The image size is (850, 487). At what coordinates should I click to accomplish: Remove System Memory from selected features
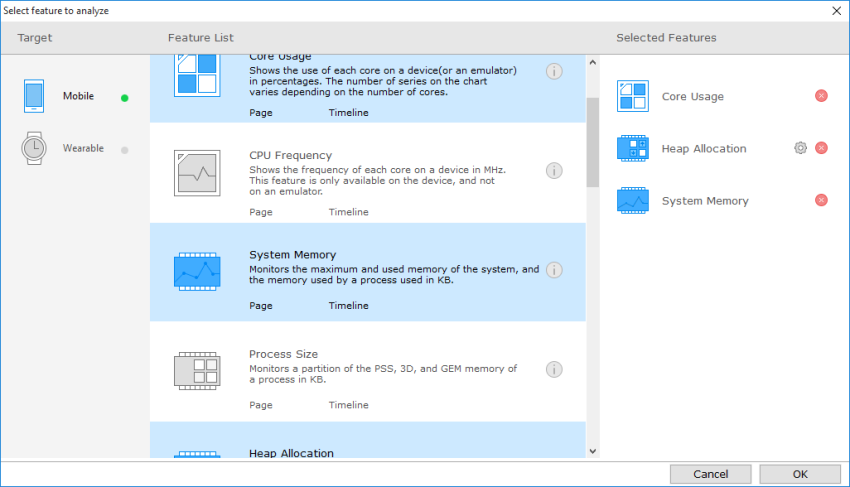(x=821, y=200)
